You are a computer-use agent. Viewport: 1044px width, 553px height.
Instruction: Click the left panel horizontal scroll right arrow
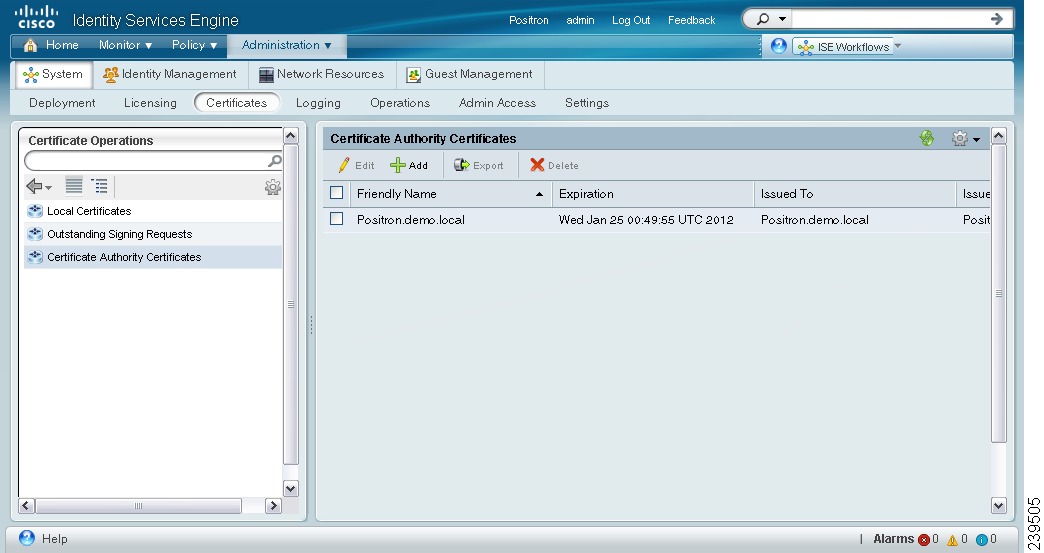point(273,506)
